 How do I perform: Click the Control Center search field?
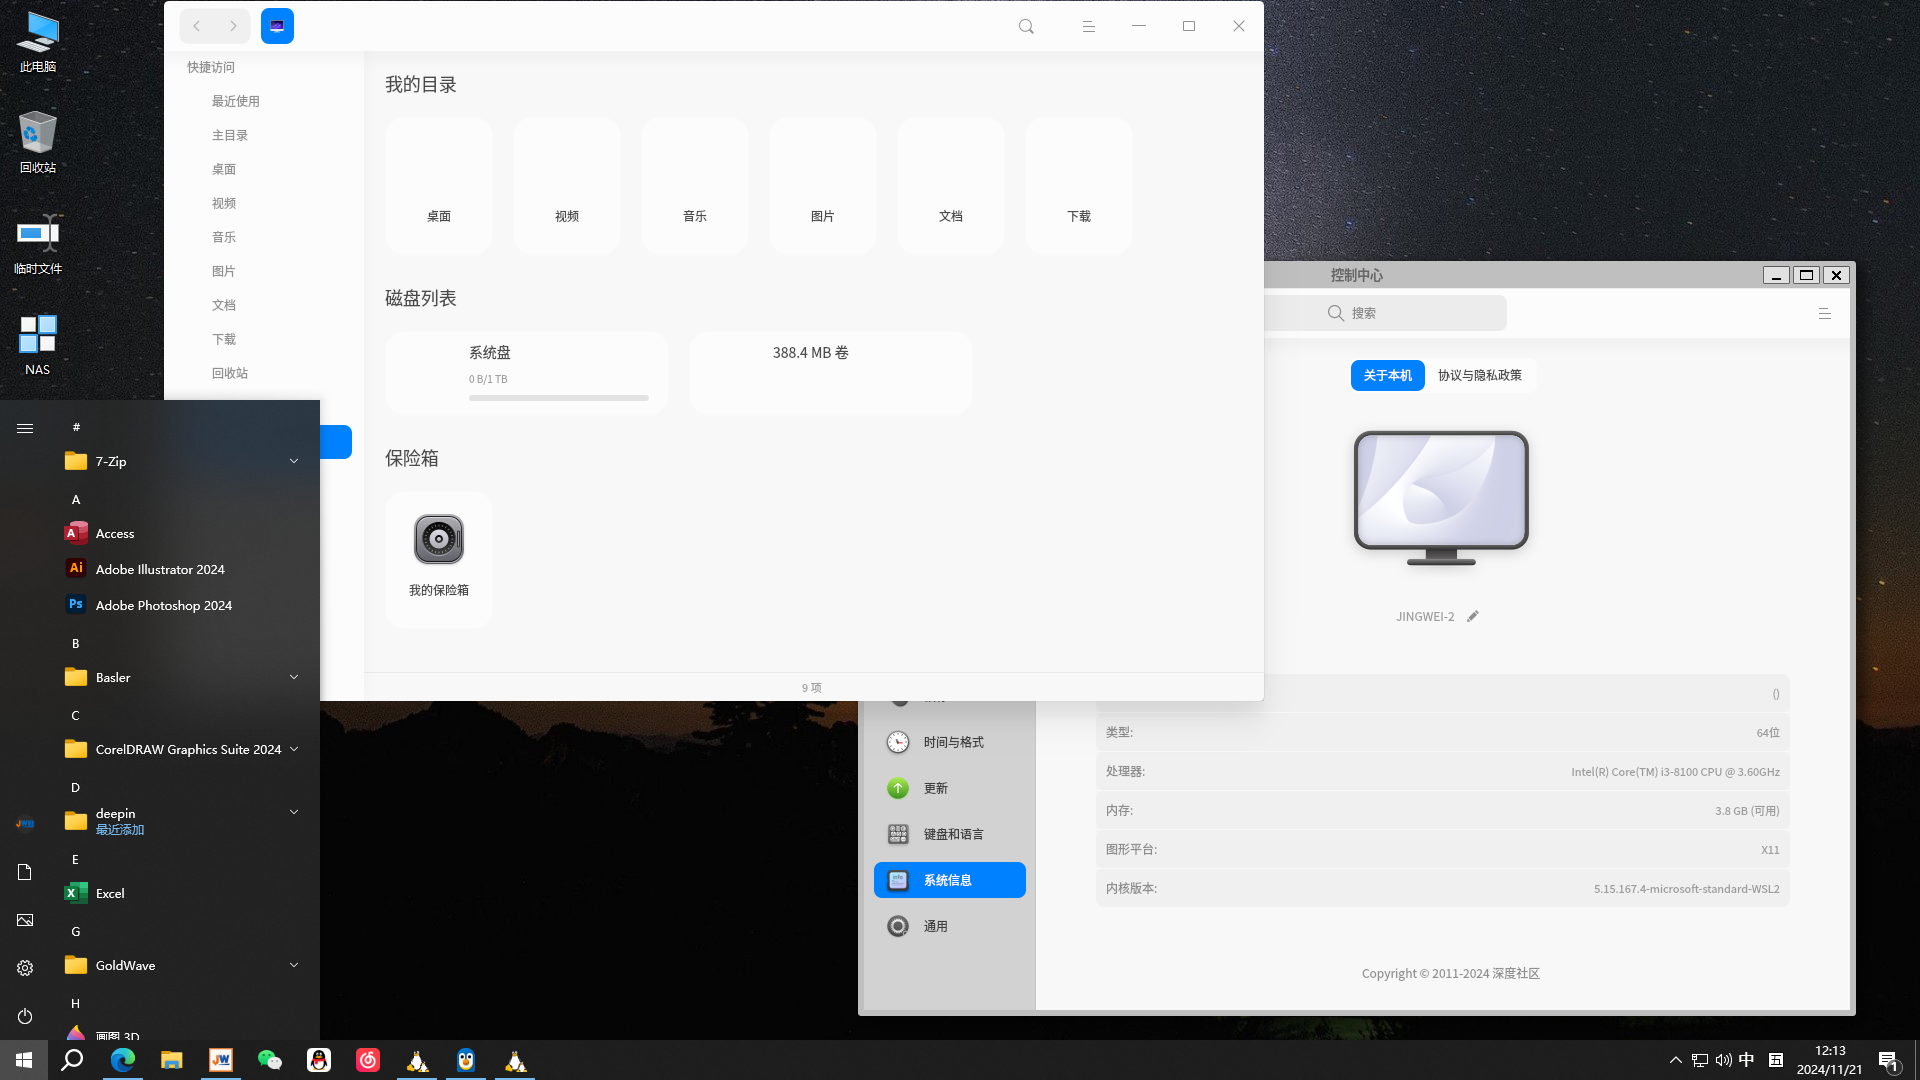[1385, 313]
